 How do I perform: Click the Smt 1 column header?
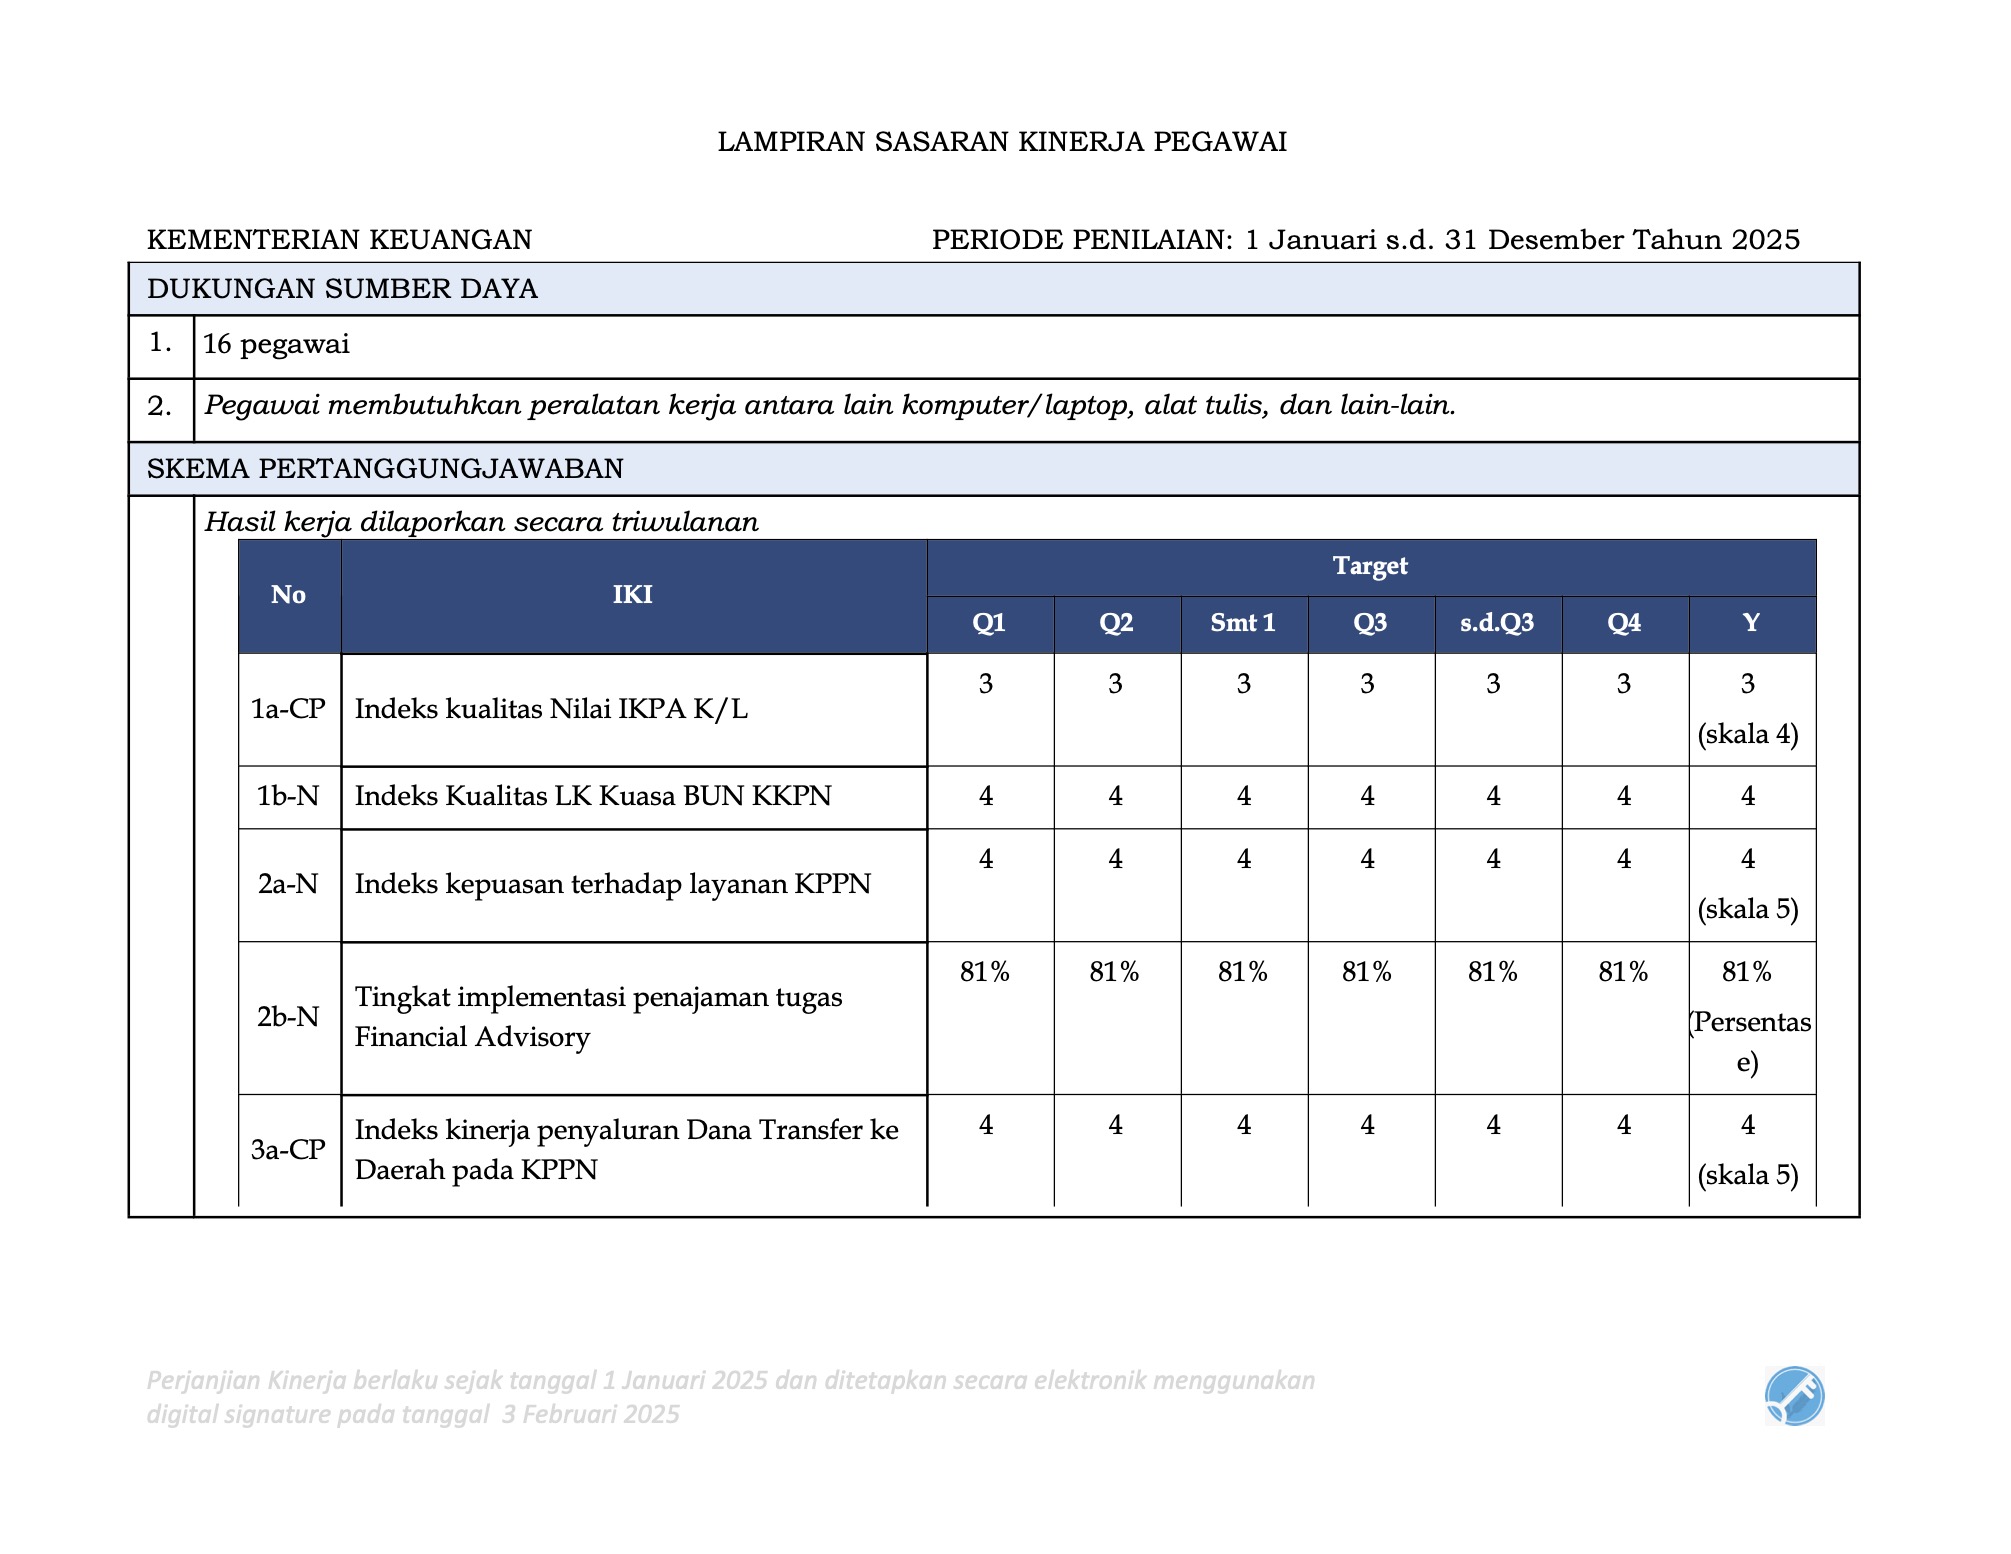tap(1243, 623)
